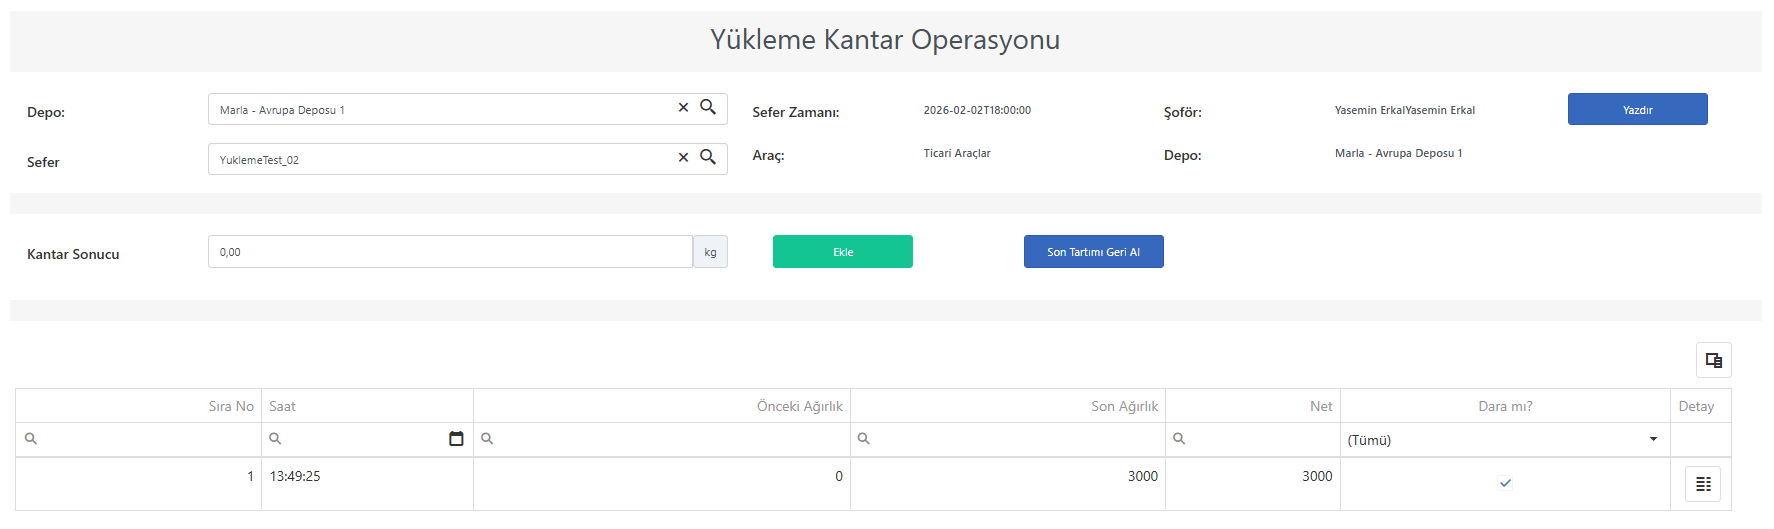Click the Yükleme Kantar Operasyonu title
The width and height of the screenshot is (1774, 529).
point(885,40)
